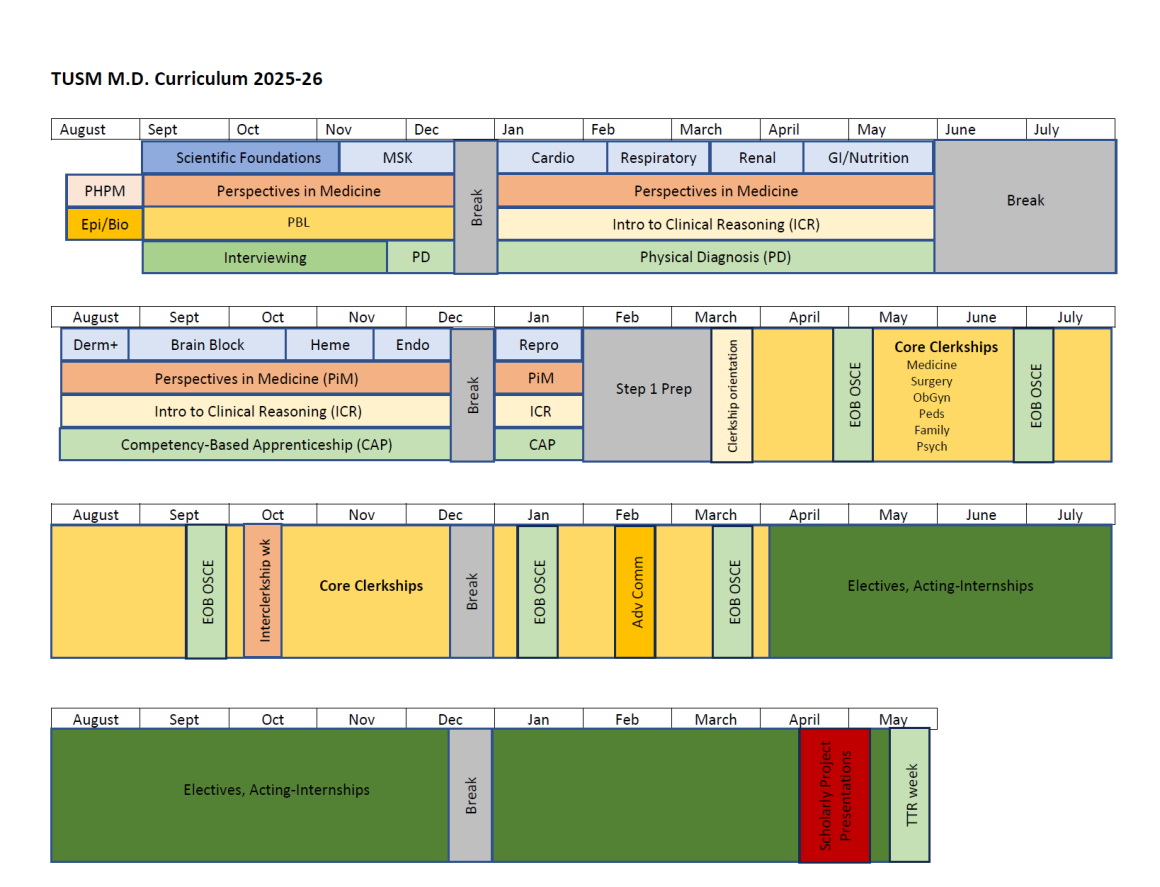Click the 'Adv Comm' block
The width and height of the screenshot is (1160, 887).
point(635,592)
